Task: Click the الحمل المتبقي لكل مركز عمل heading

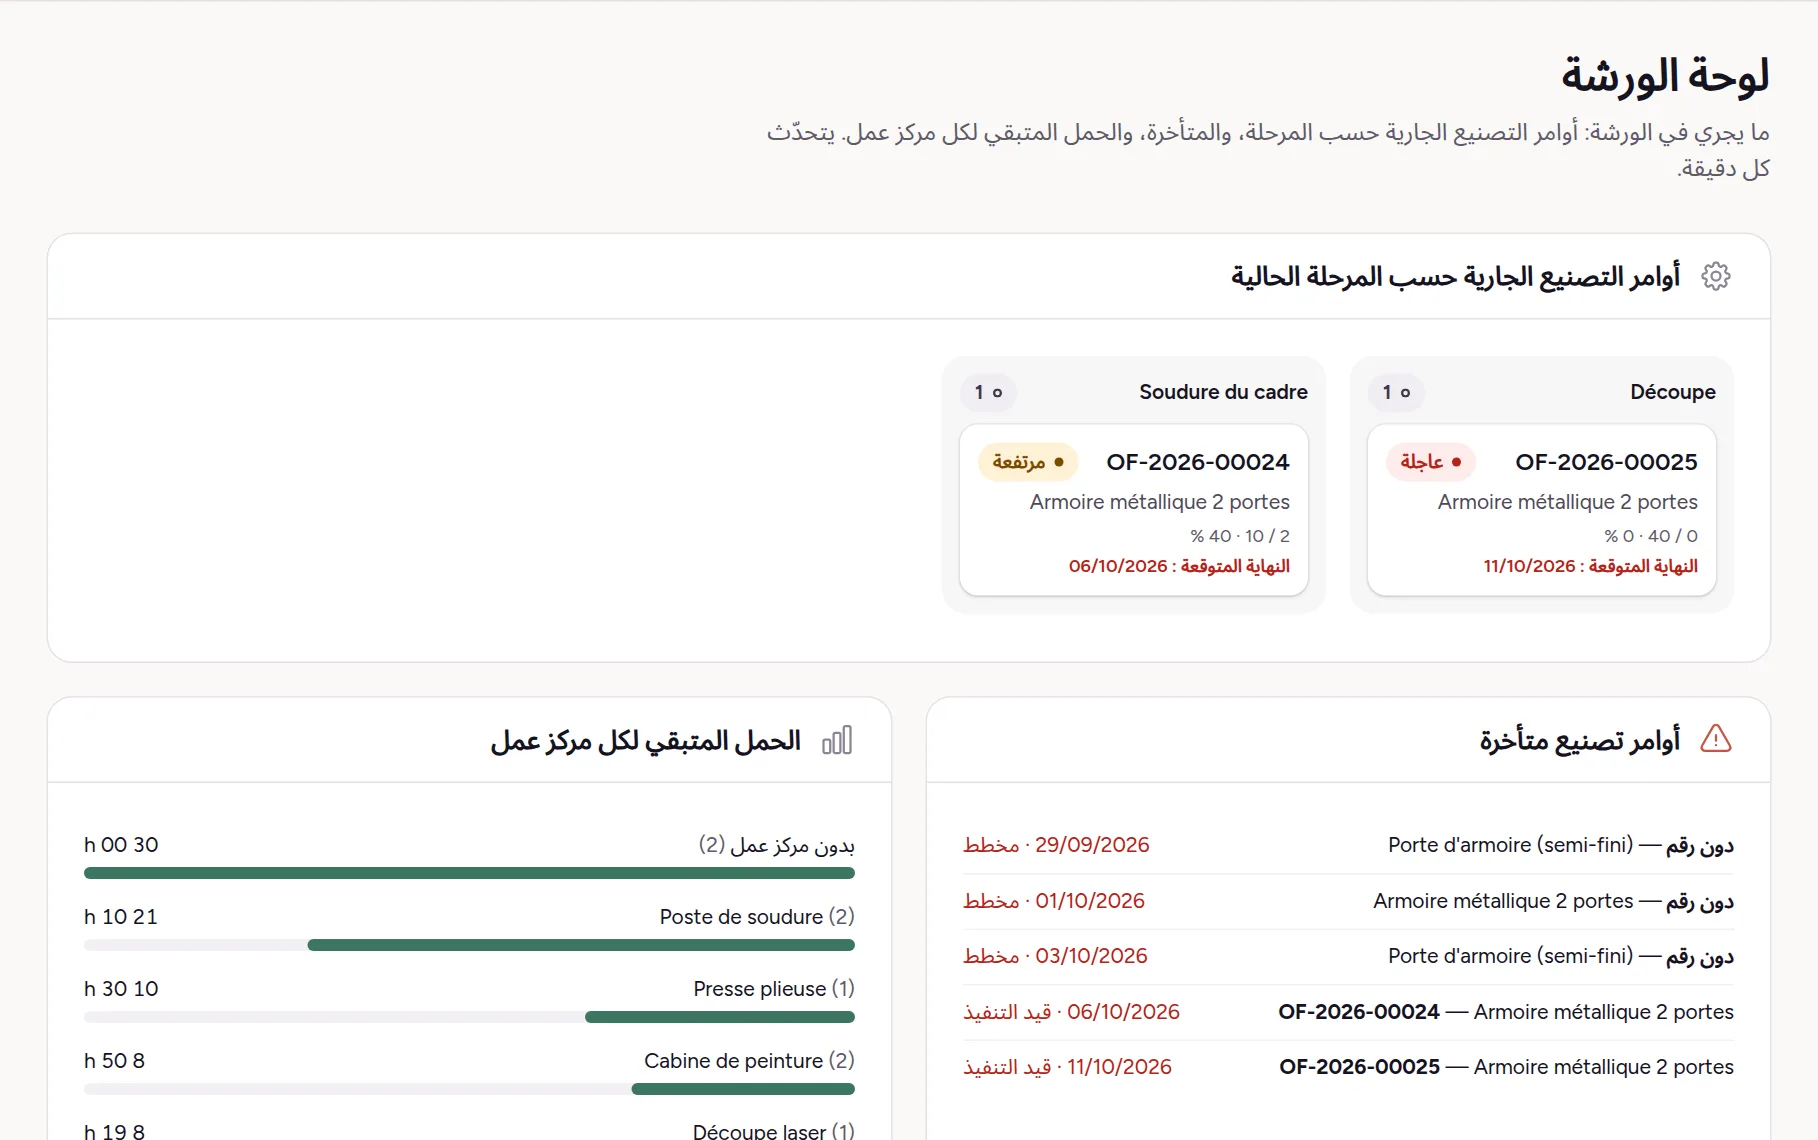Action: tap(645, 741)
